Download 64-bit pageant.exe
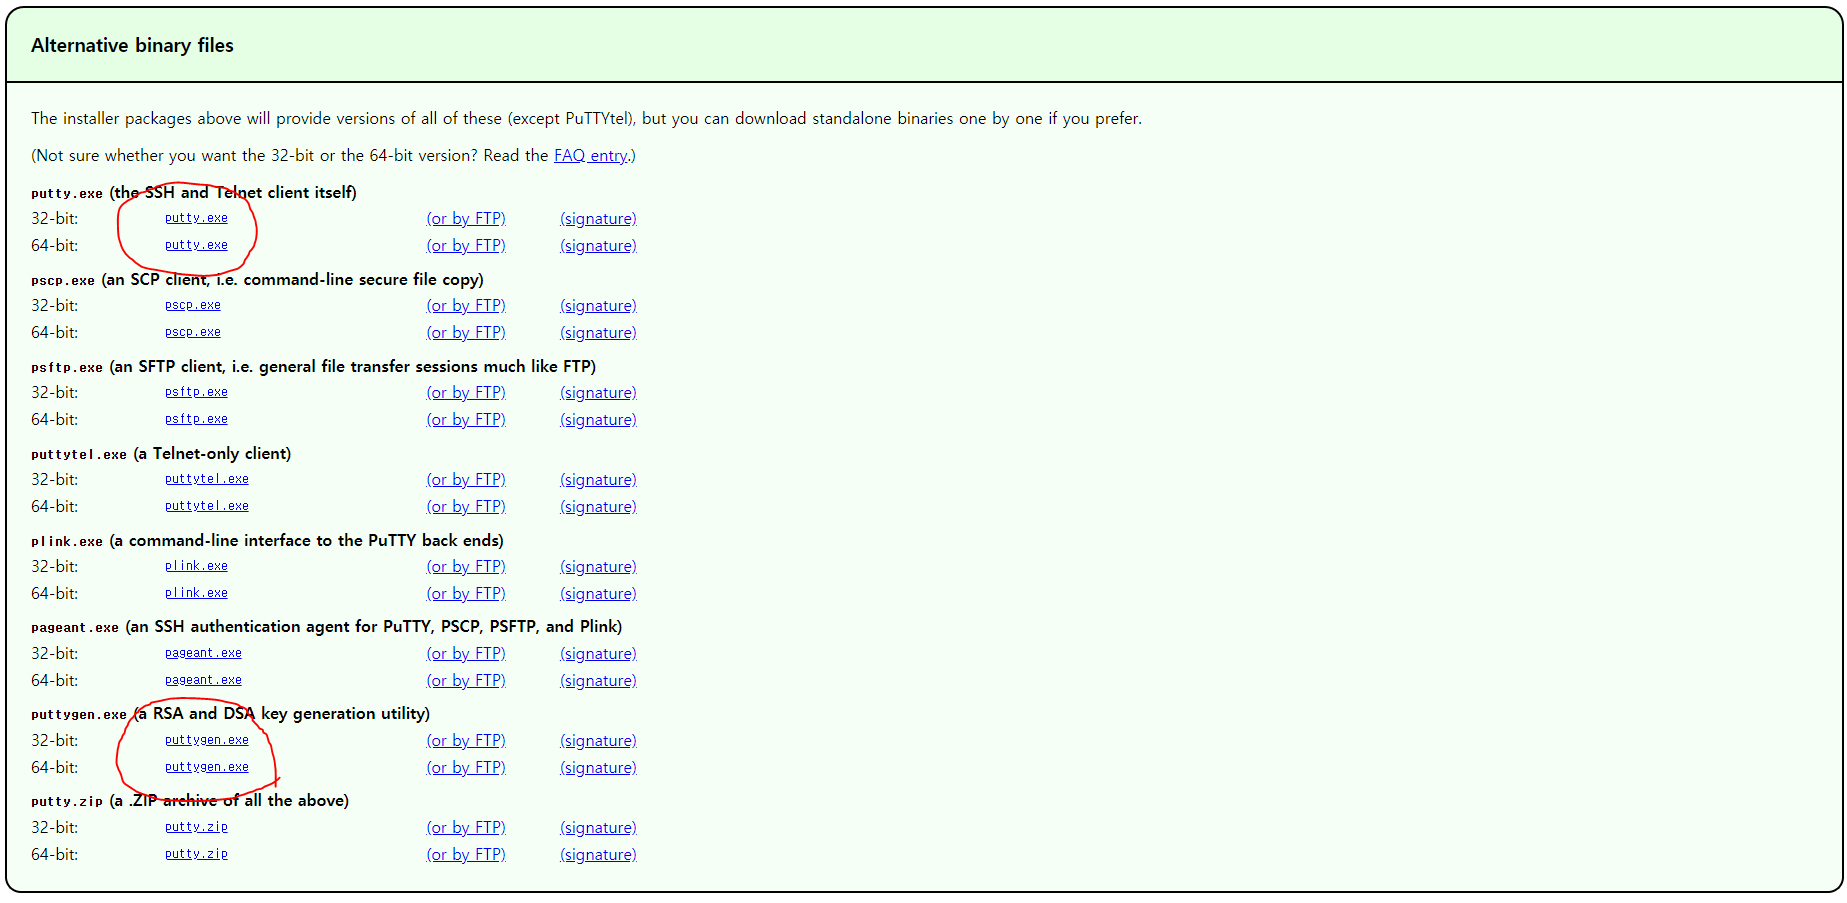Viewport: 1847px width, 903px height. pos(203,680)
